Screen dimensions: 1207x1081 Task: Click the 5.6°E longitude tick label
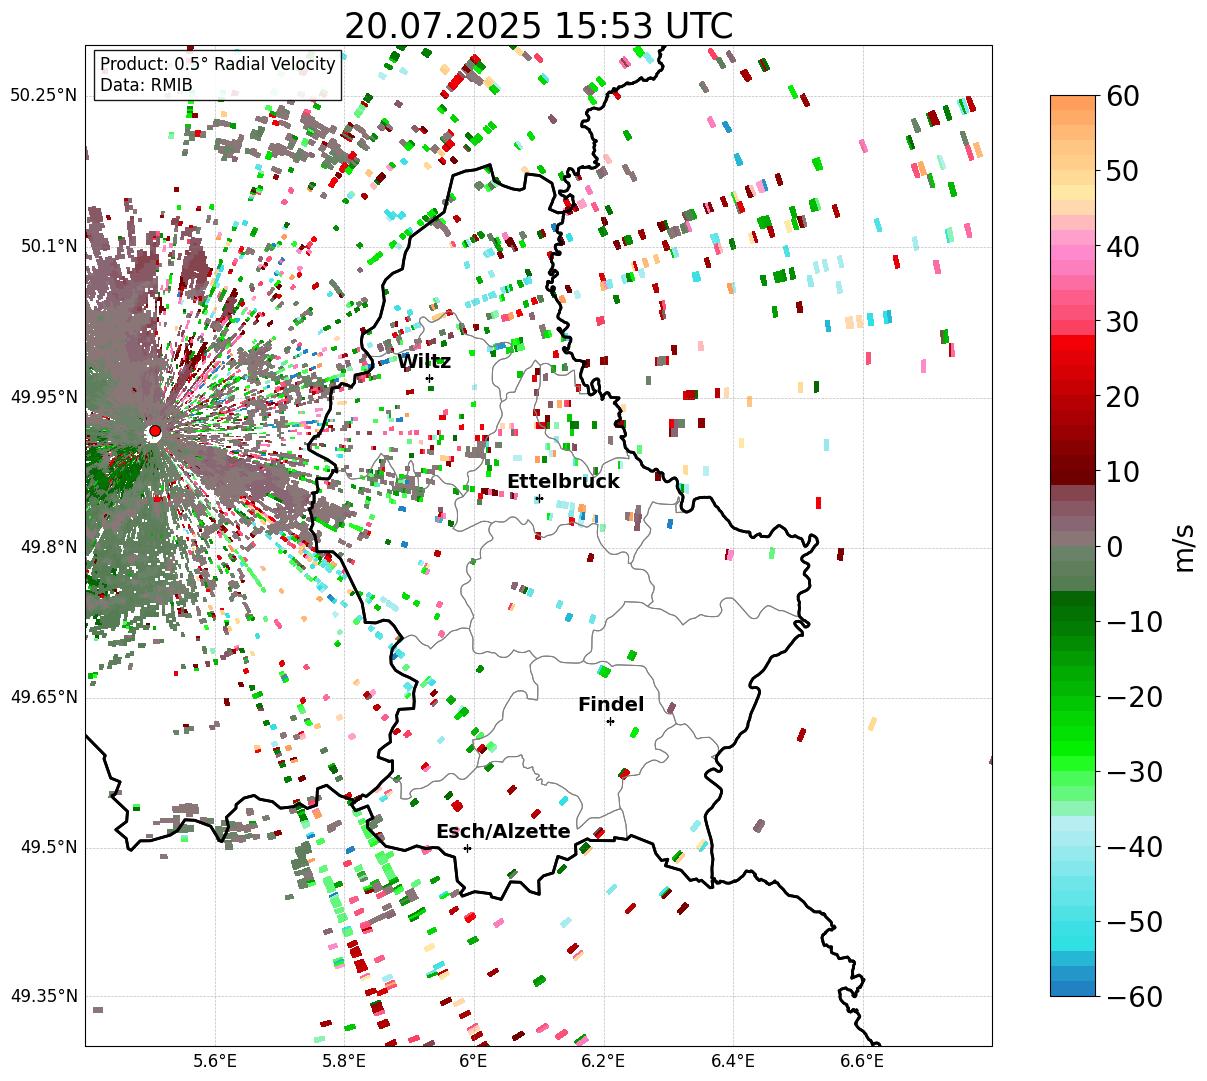tap(214, 1062)
